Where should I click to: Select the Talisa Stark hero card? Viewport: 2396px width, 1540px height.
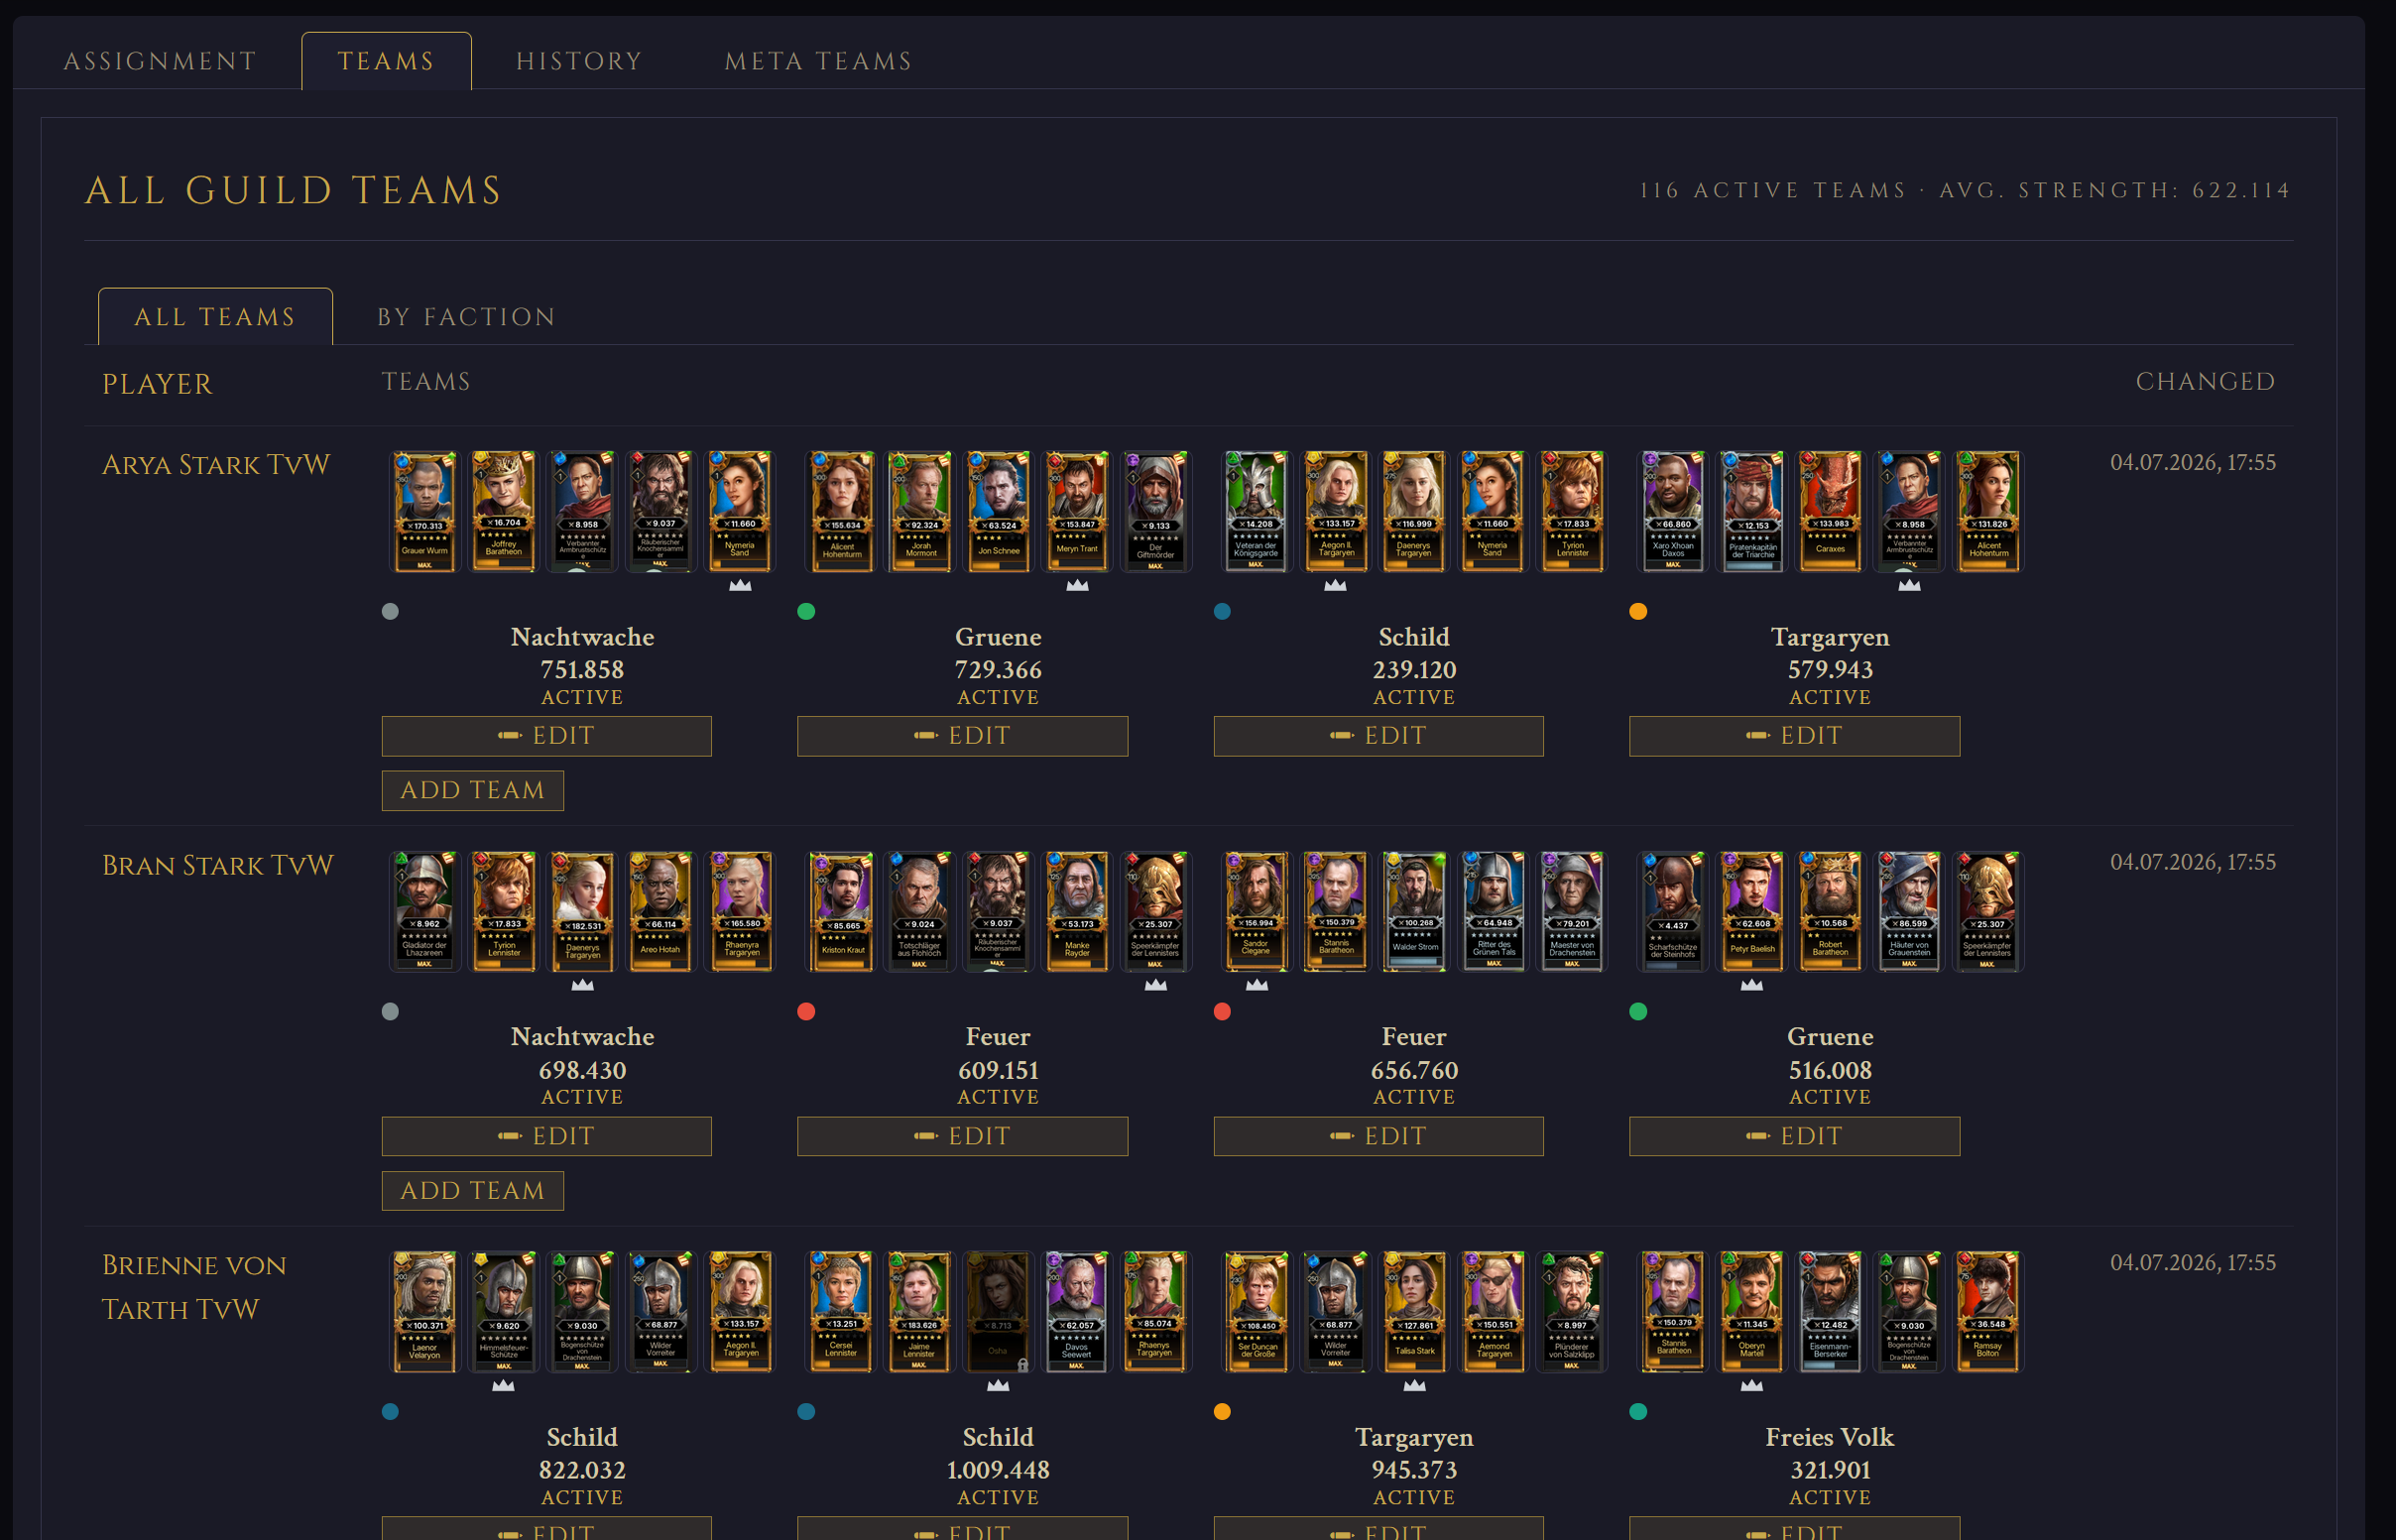click(1414, 1312)
